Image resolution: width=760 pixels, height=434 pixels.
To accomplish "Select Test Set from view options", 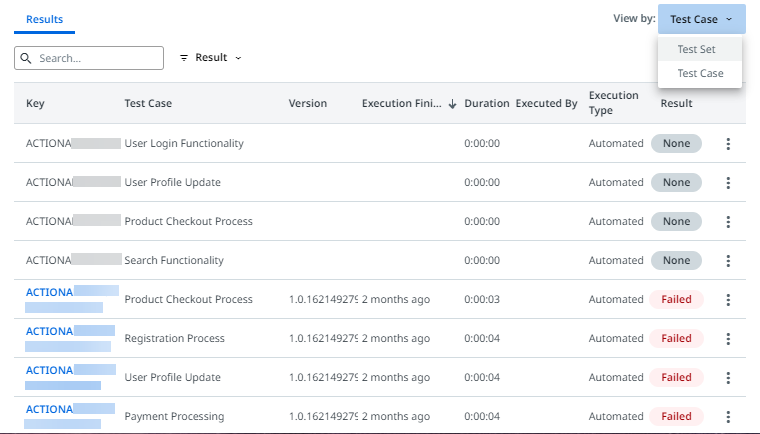I will coord(695,49).
